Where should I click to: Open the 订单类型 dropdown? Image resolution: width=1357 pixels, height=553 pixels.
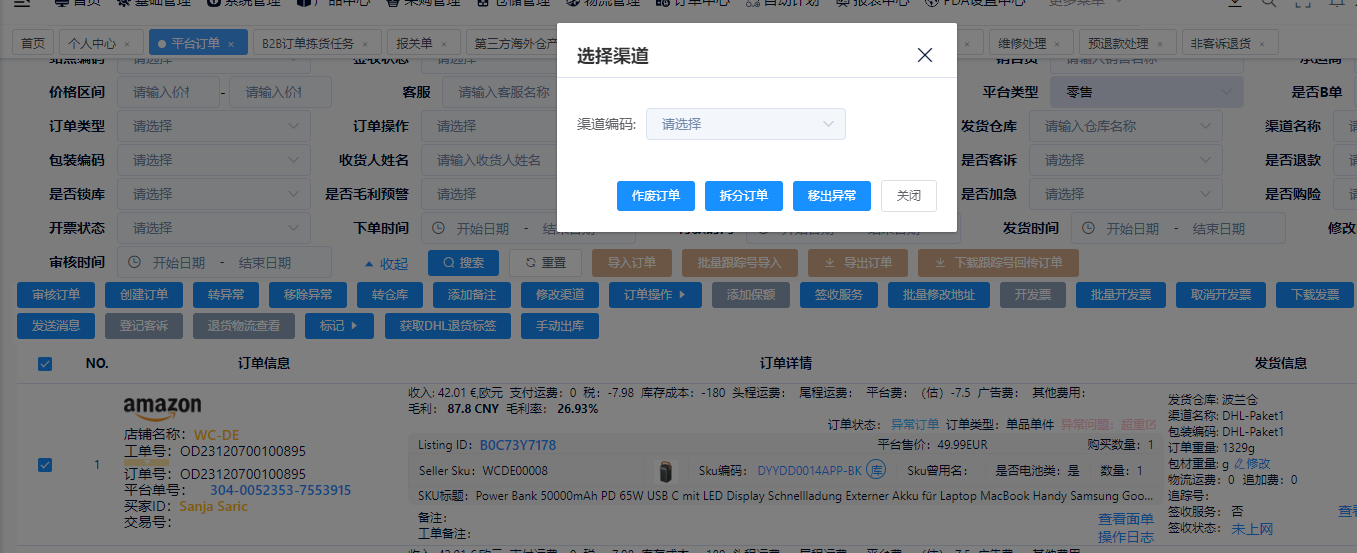click(214, 126)
